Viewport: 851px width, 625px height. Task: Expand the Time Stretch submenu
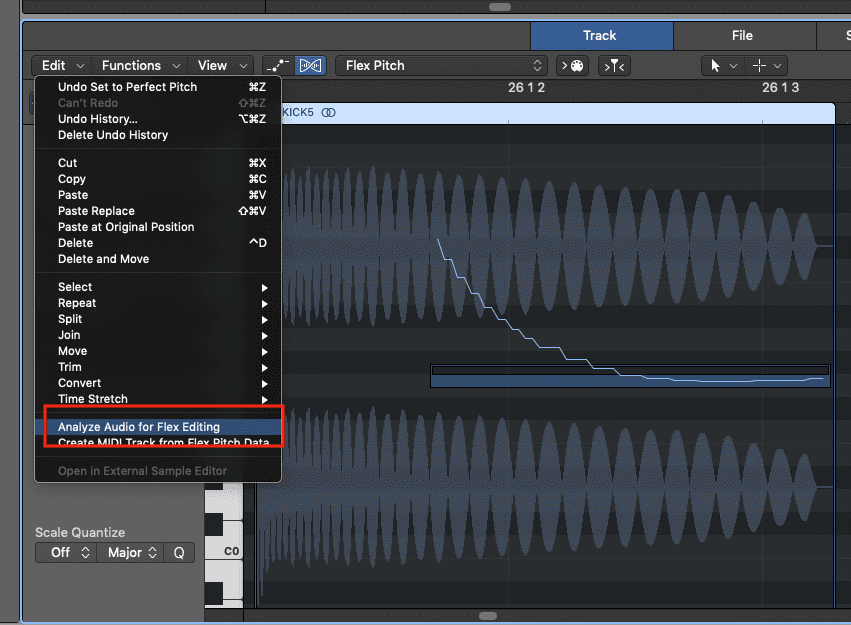(158, 399)
